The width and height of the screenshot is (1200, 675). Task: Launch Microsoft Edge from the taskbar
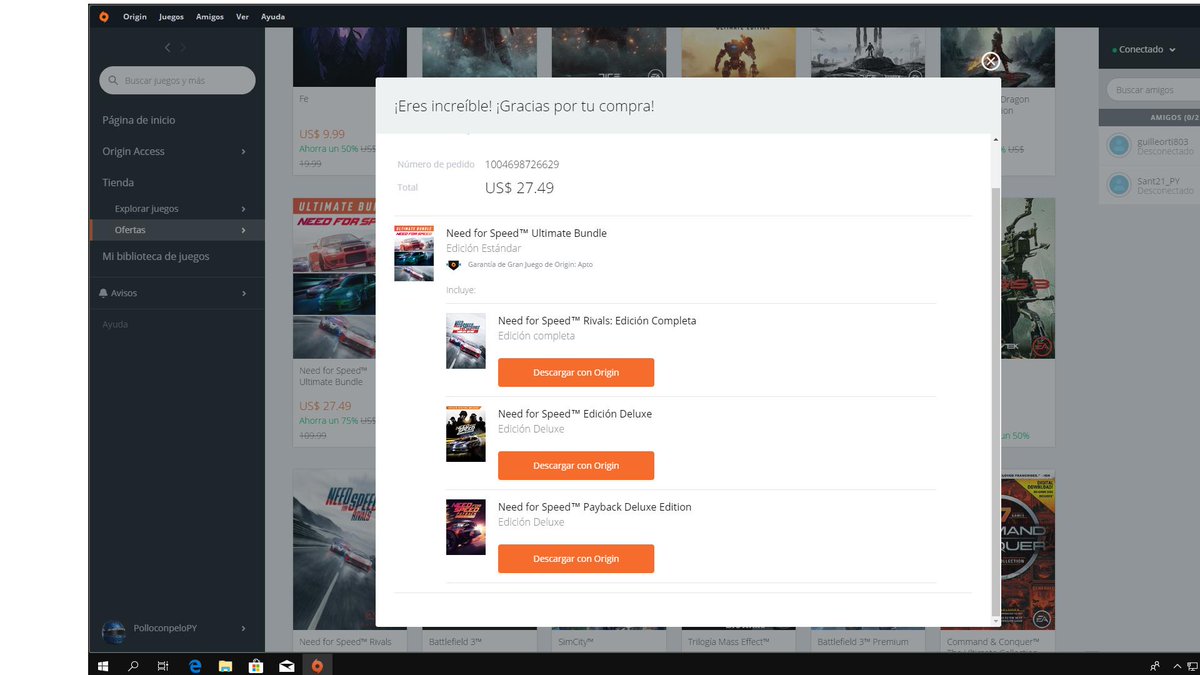pyautogui.click(x=195, y=665)
